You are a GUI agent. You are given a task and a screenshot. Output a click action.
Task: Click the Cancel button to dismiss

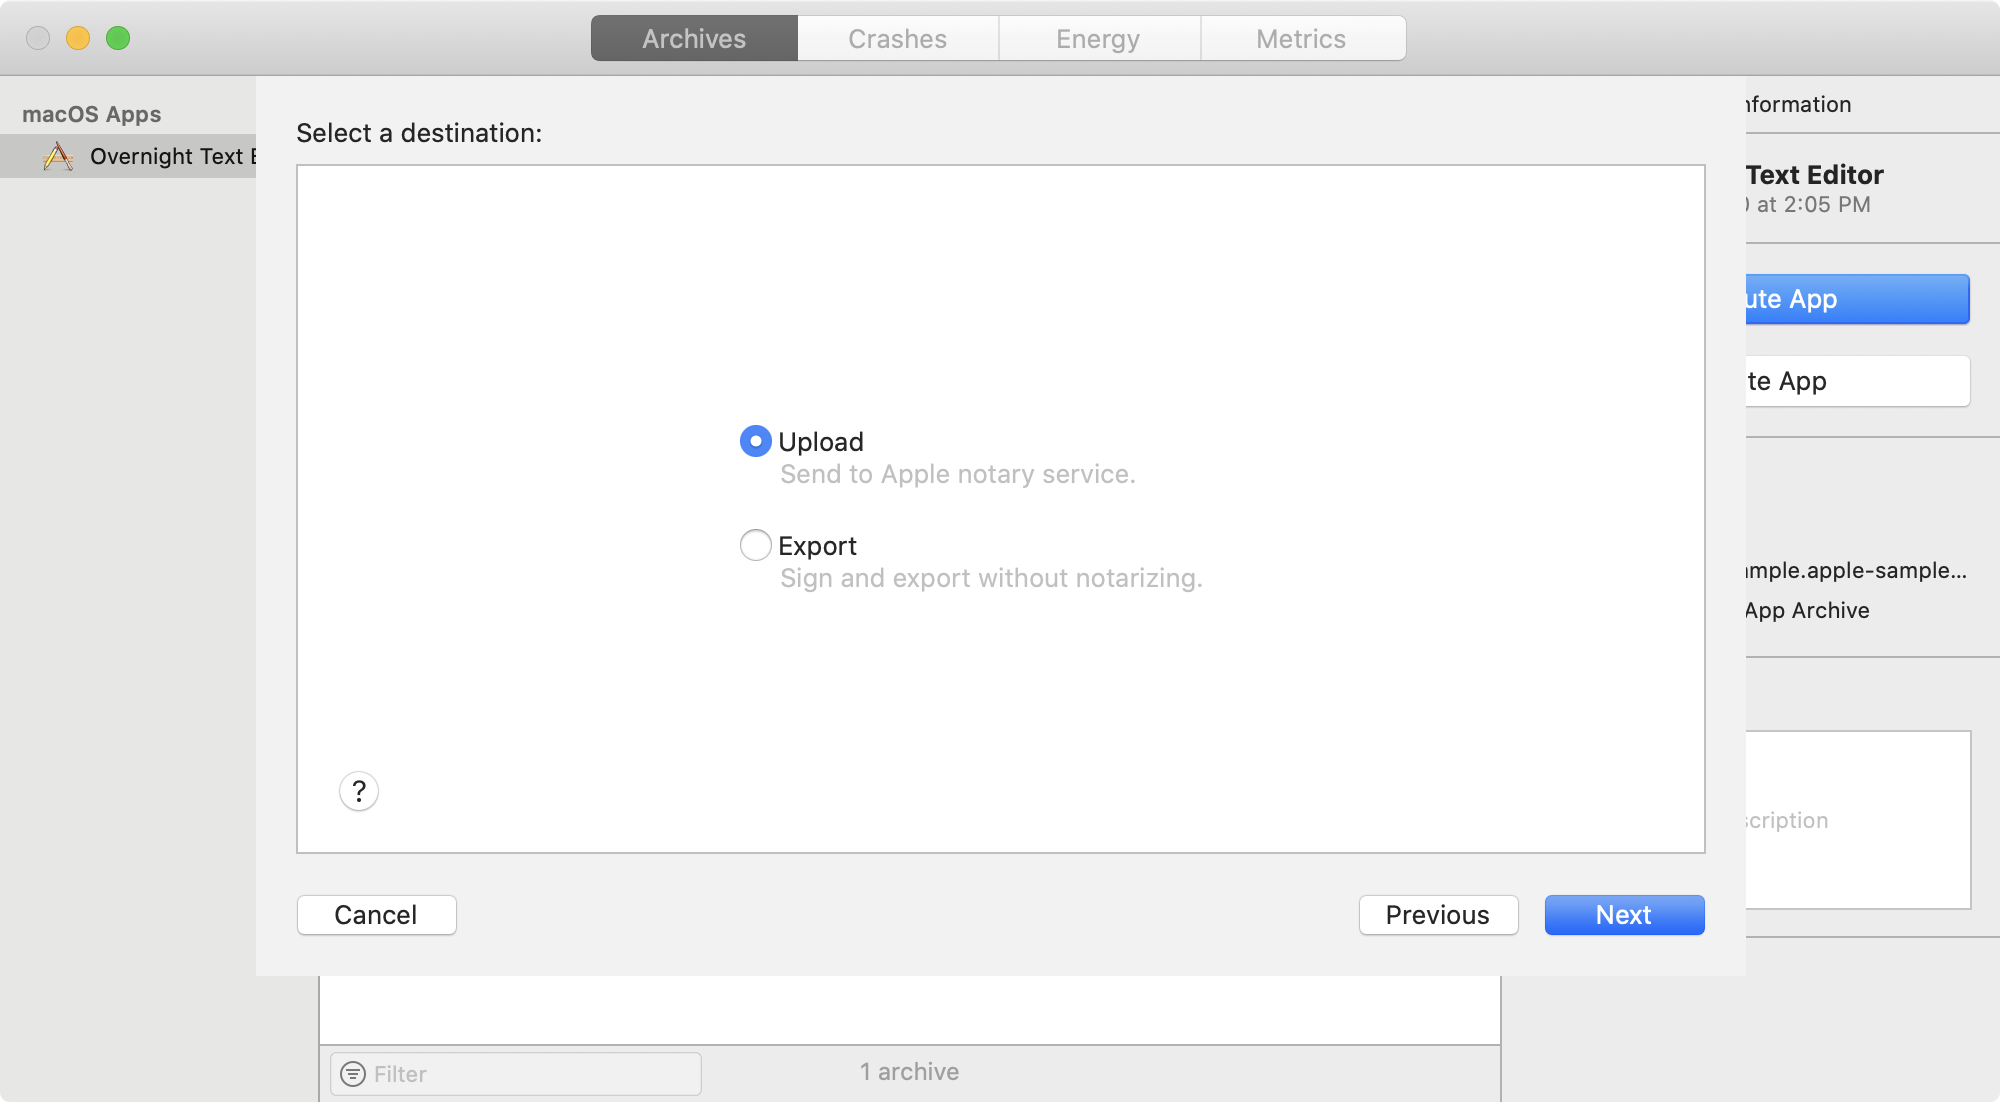coord(377,913)
